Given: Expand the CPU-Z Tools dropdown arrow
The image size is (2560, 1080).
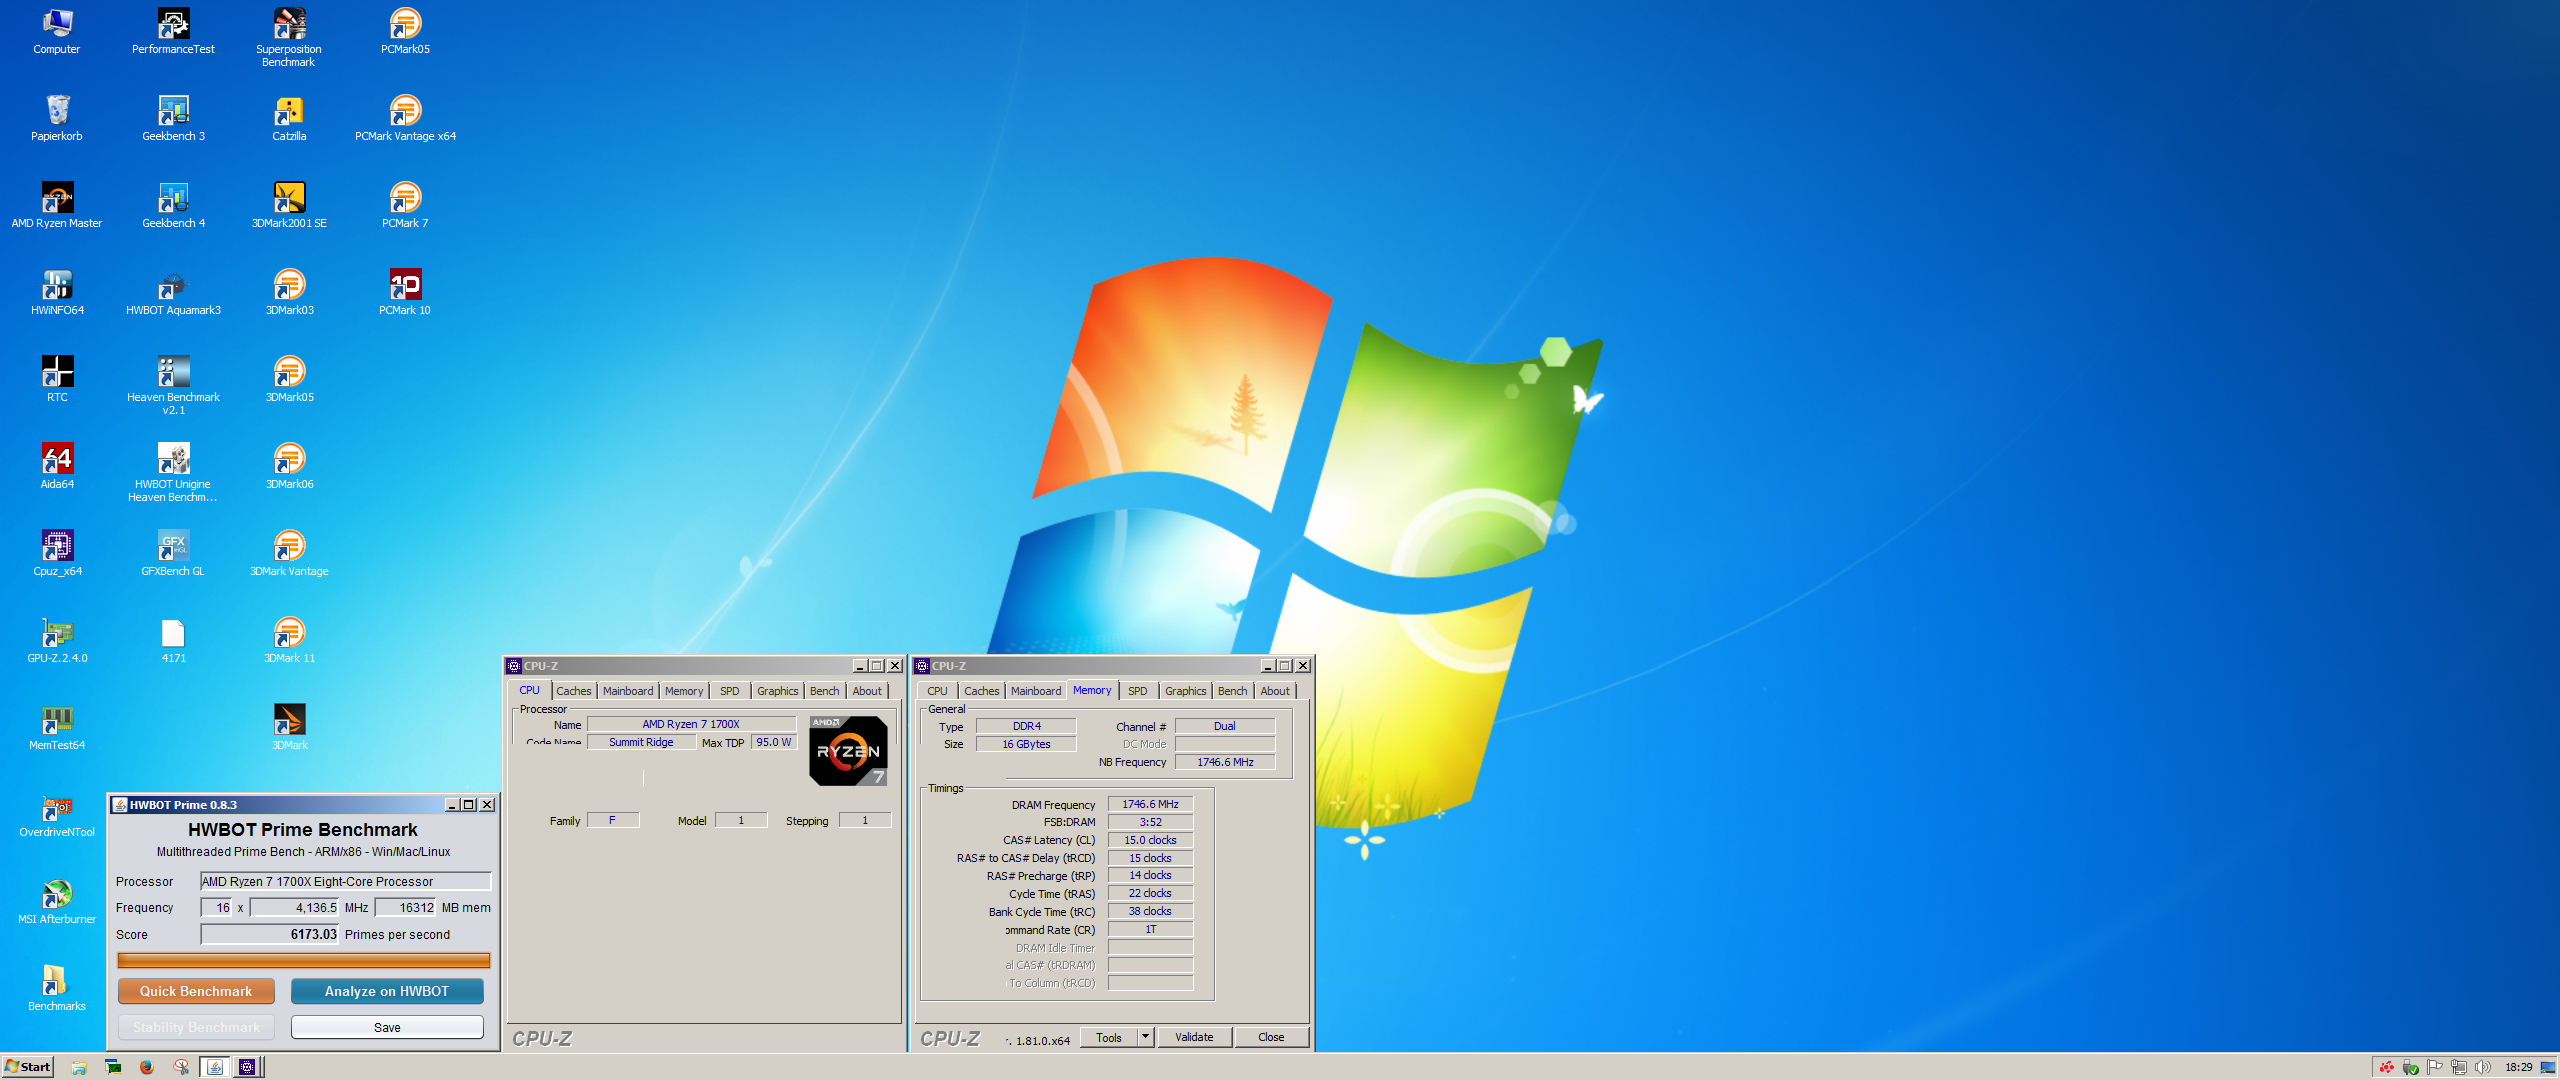Looking at the screenshot, I should 1146,1037.
